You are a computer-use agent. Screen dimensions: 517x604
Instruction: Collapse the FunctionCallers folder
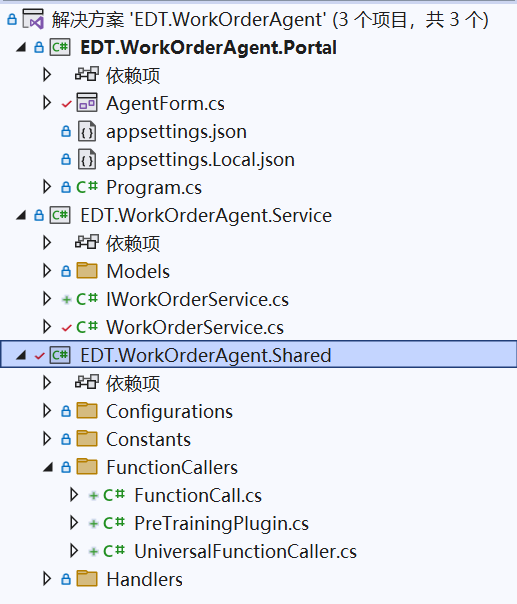pos(48,467)
